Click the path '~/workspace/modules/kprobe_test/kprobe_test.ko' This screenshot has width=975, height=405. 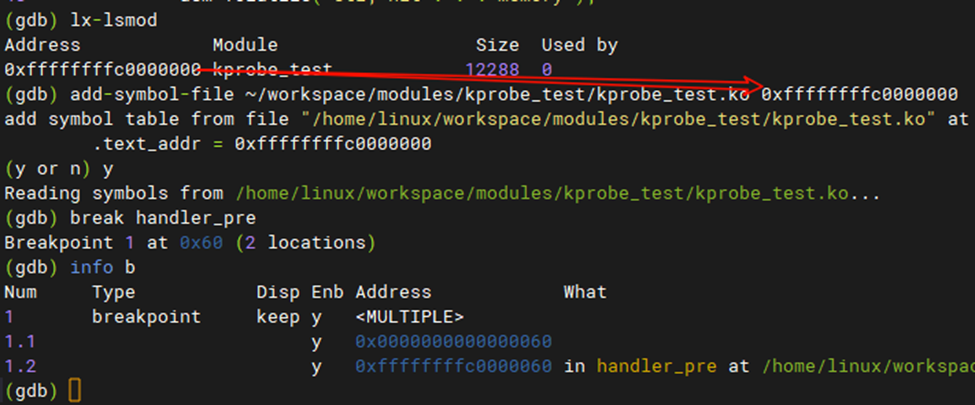(x=497, y=95)
